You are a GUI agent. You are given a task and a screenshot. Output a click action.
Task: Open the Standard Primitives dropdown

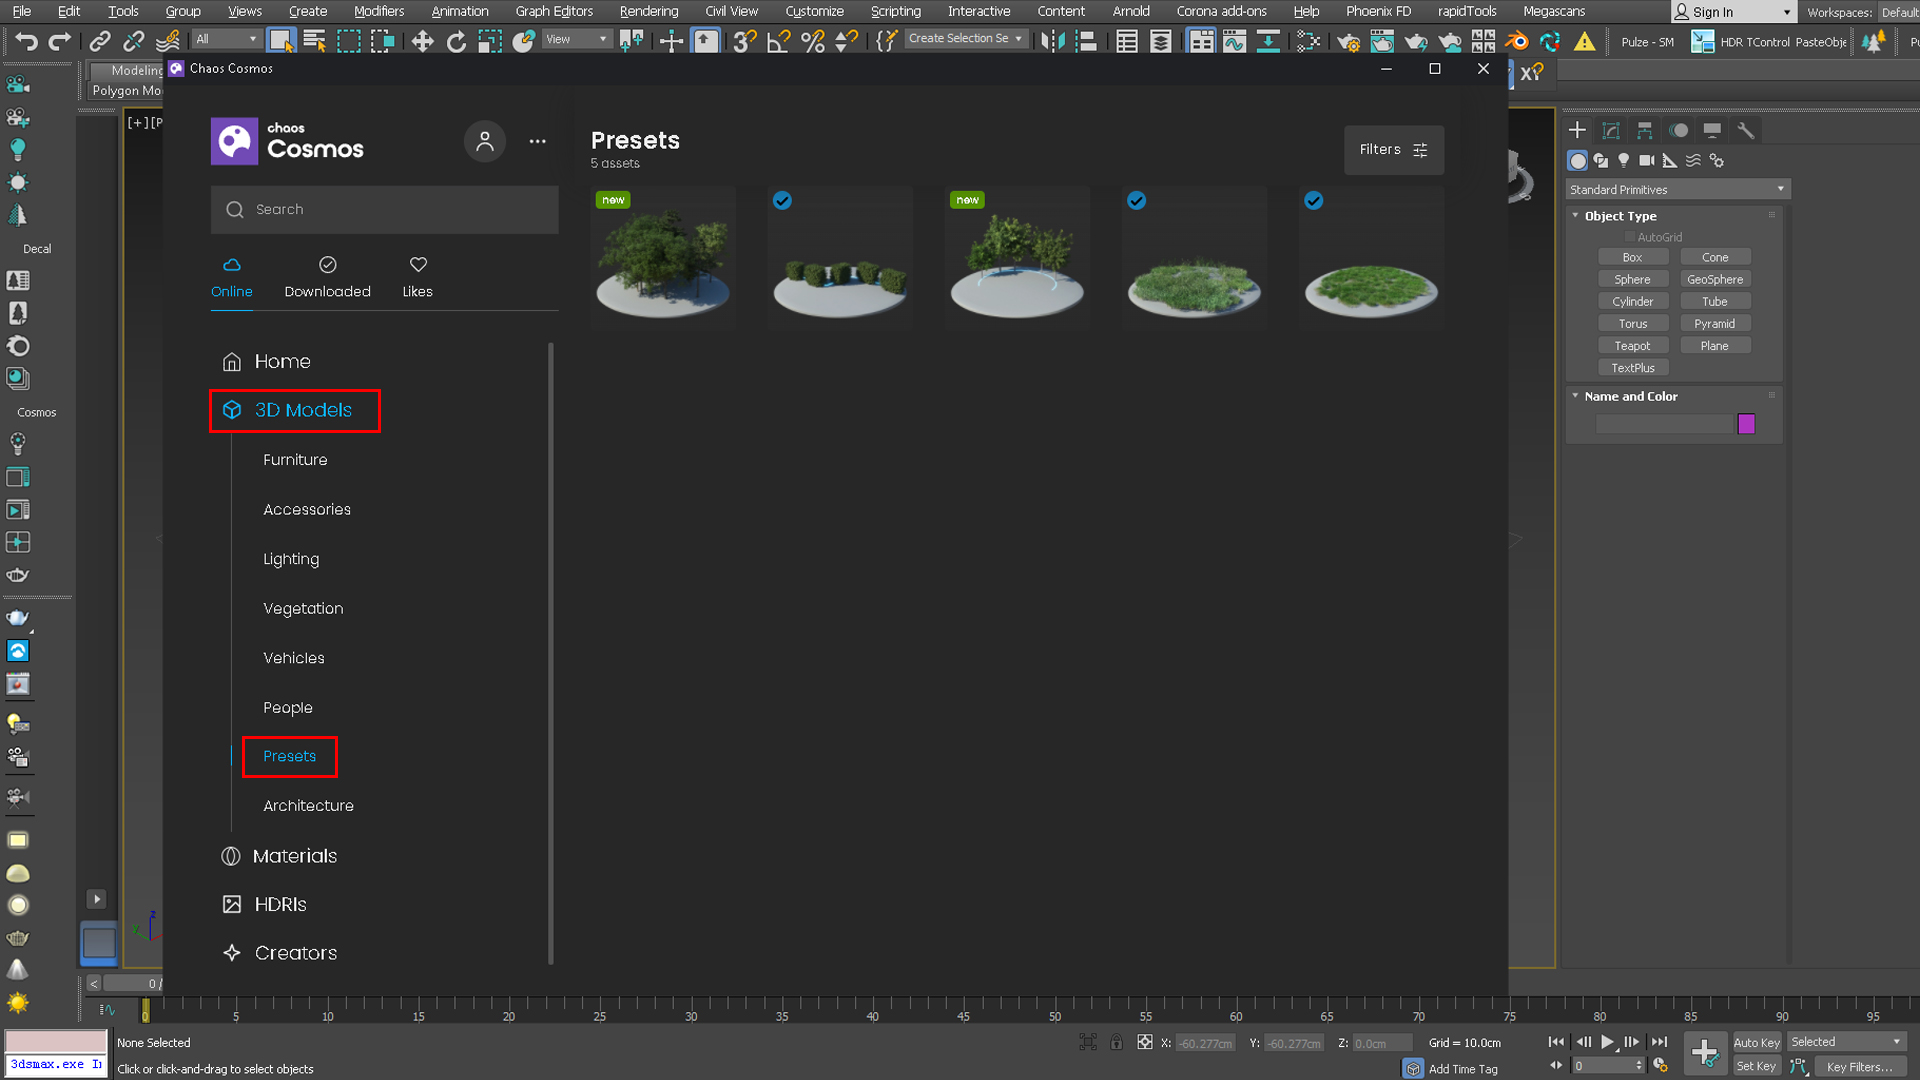click(x=1677, y=189)
